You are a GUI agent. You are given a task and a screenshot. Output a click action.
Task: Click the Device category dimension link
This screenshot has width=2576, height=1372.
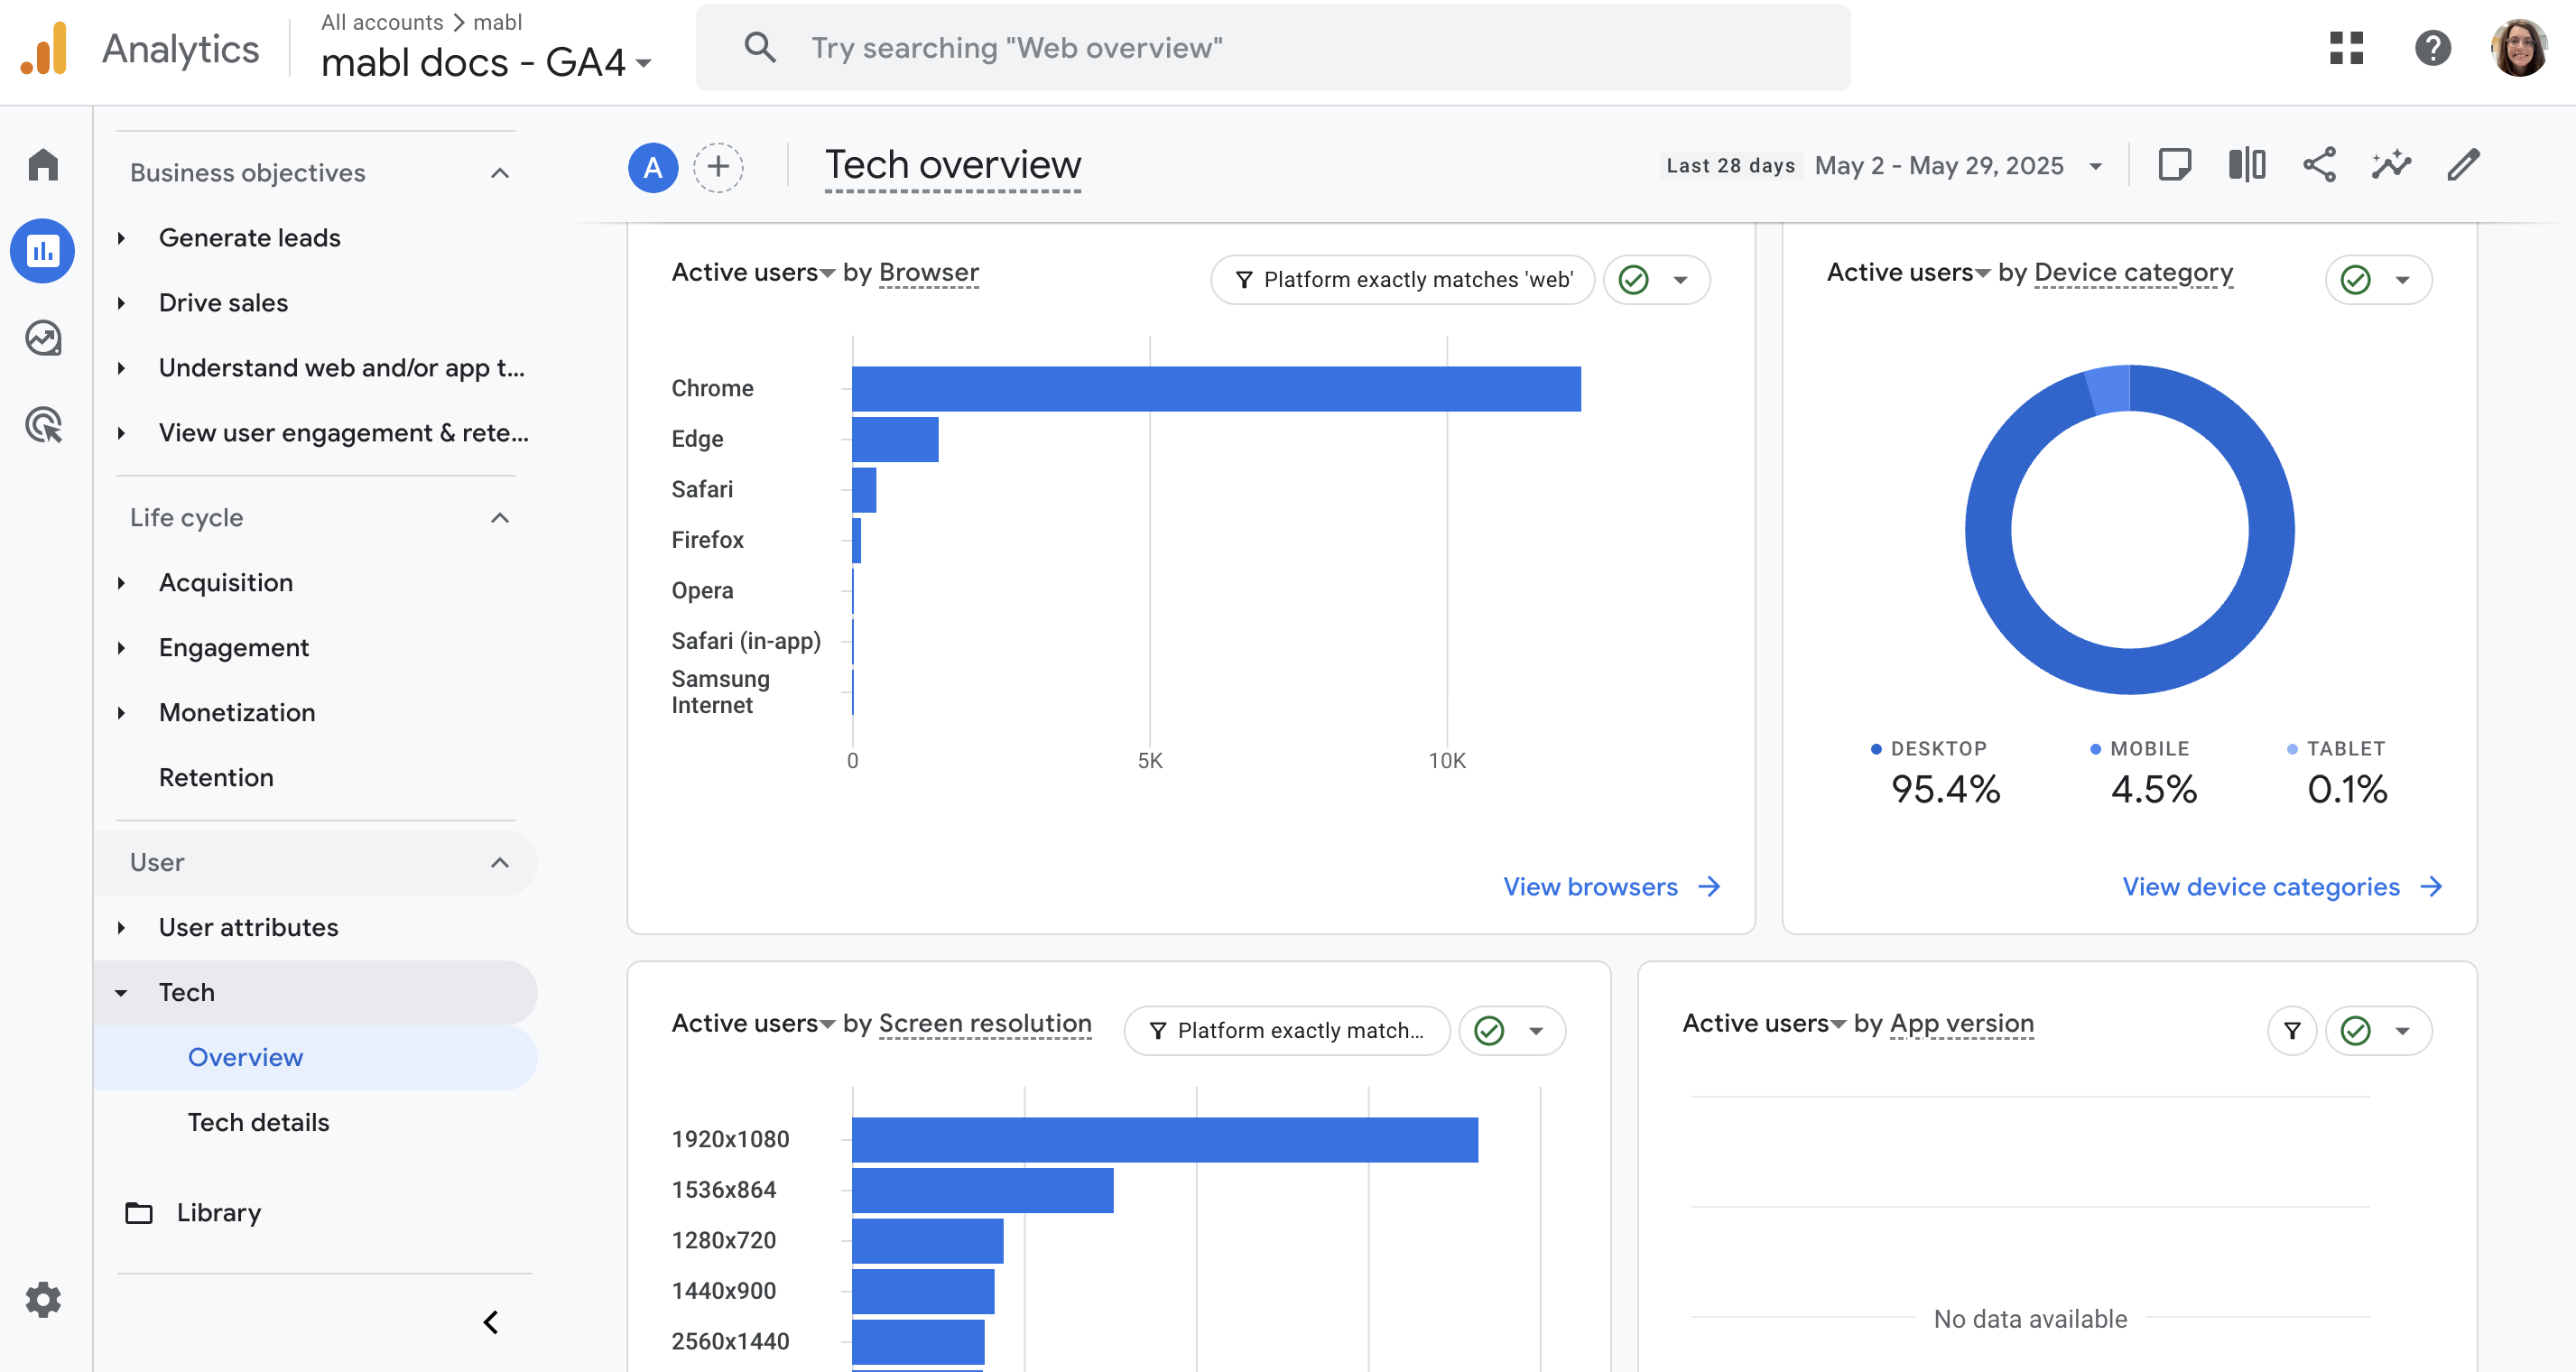point(2133,273)
